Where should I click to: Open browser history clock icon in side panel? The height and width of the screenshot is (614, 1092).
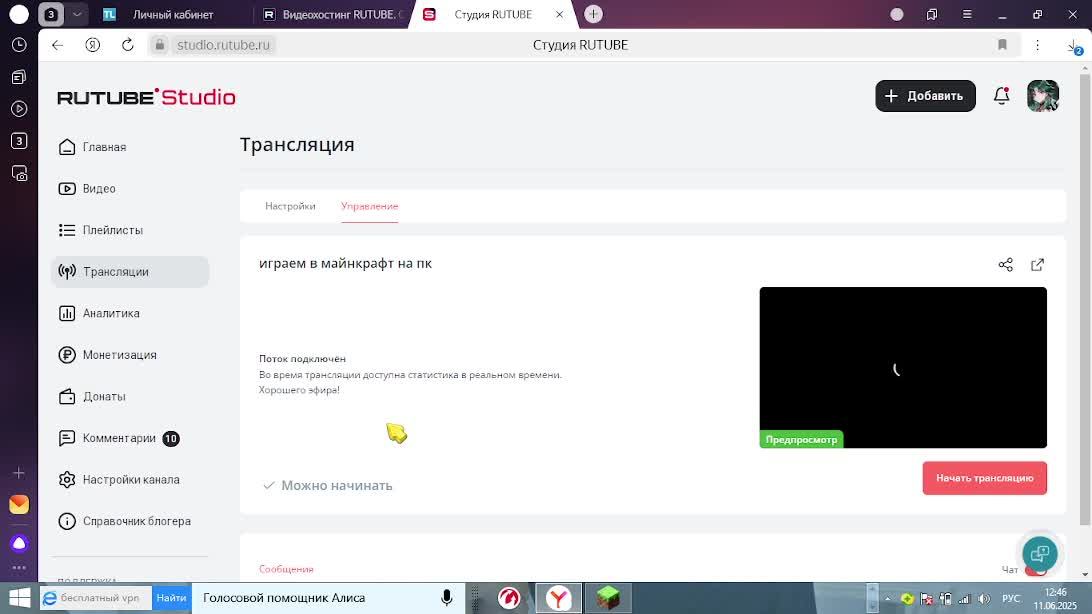coord(19,45)
